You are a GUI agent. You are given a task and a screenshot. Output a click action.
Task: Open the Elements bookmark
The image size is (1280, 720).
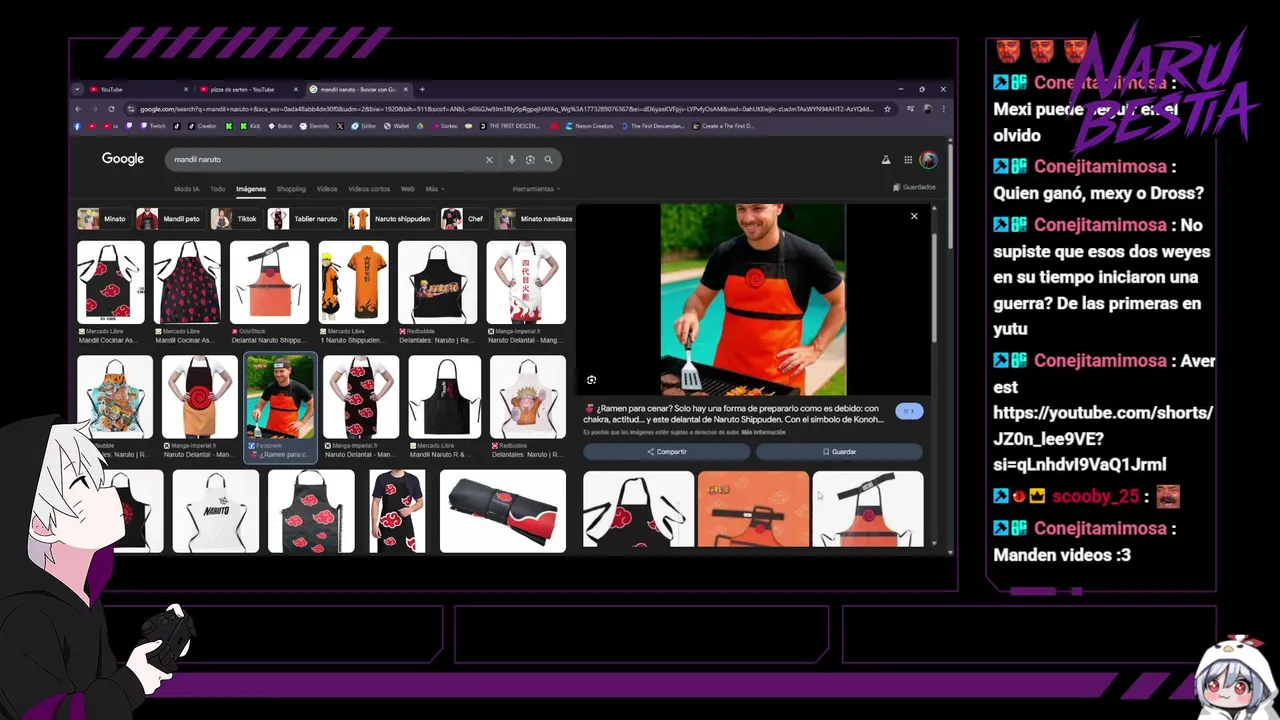pyautogui.click(x=314, y=126)
